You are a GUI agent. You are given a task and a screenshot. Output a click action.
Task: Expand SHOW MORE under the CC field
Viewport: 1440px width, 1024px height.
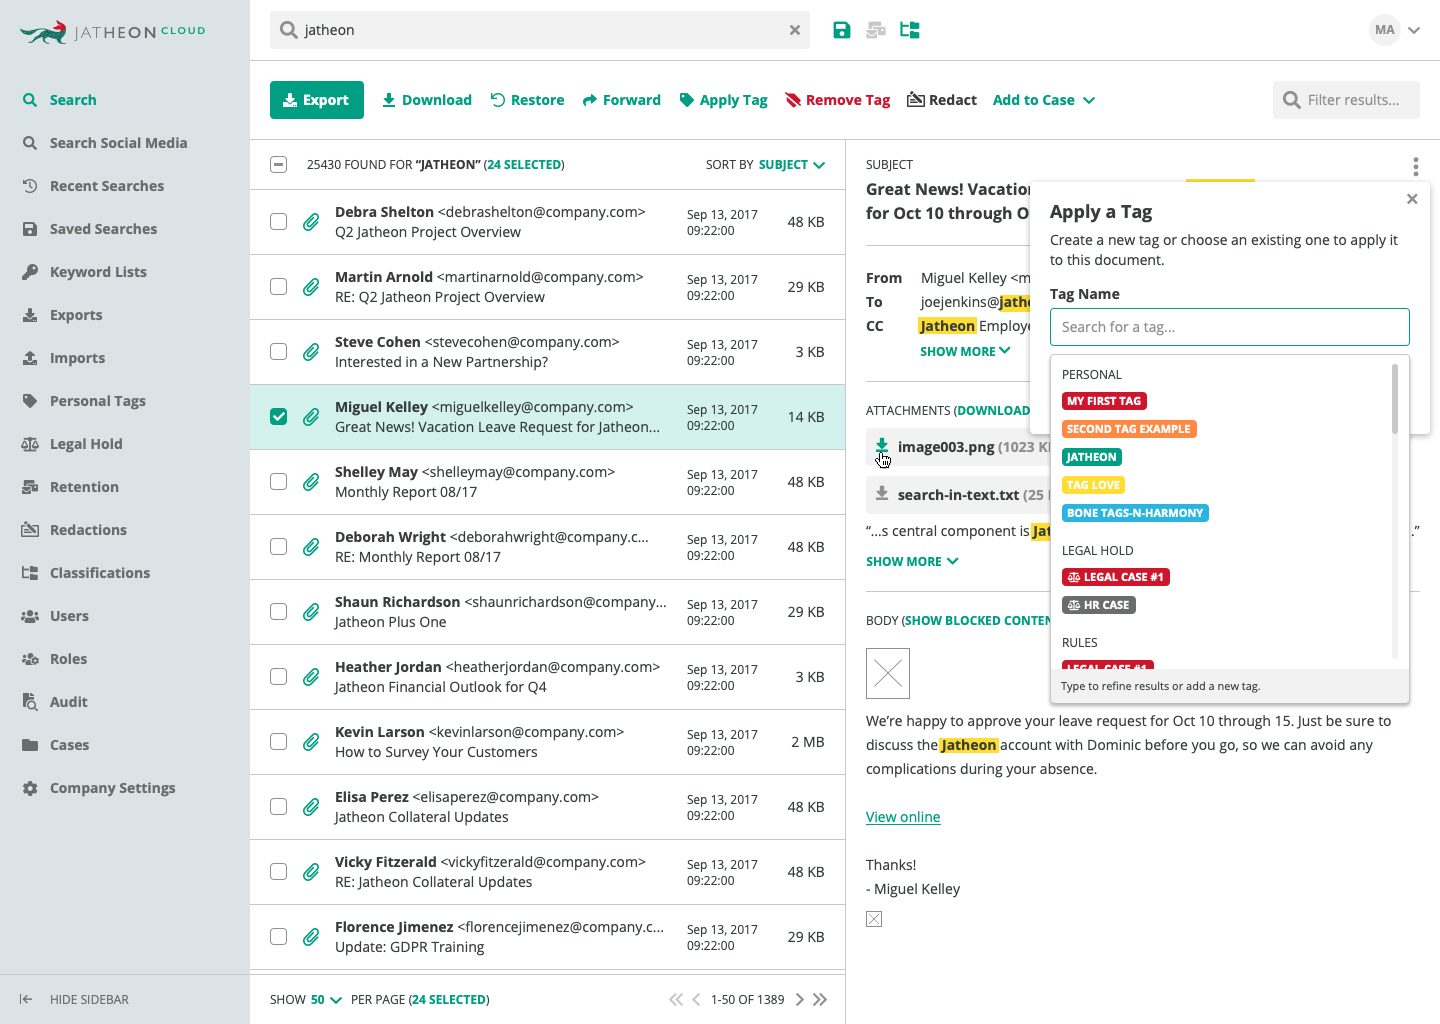click(965, 352)
